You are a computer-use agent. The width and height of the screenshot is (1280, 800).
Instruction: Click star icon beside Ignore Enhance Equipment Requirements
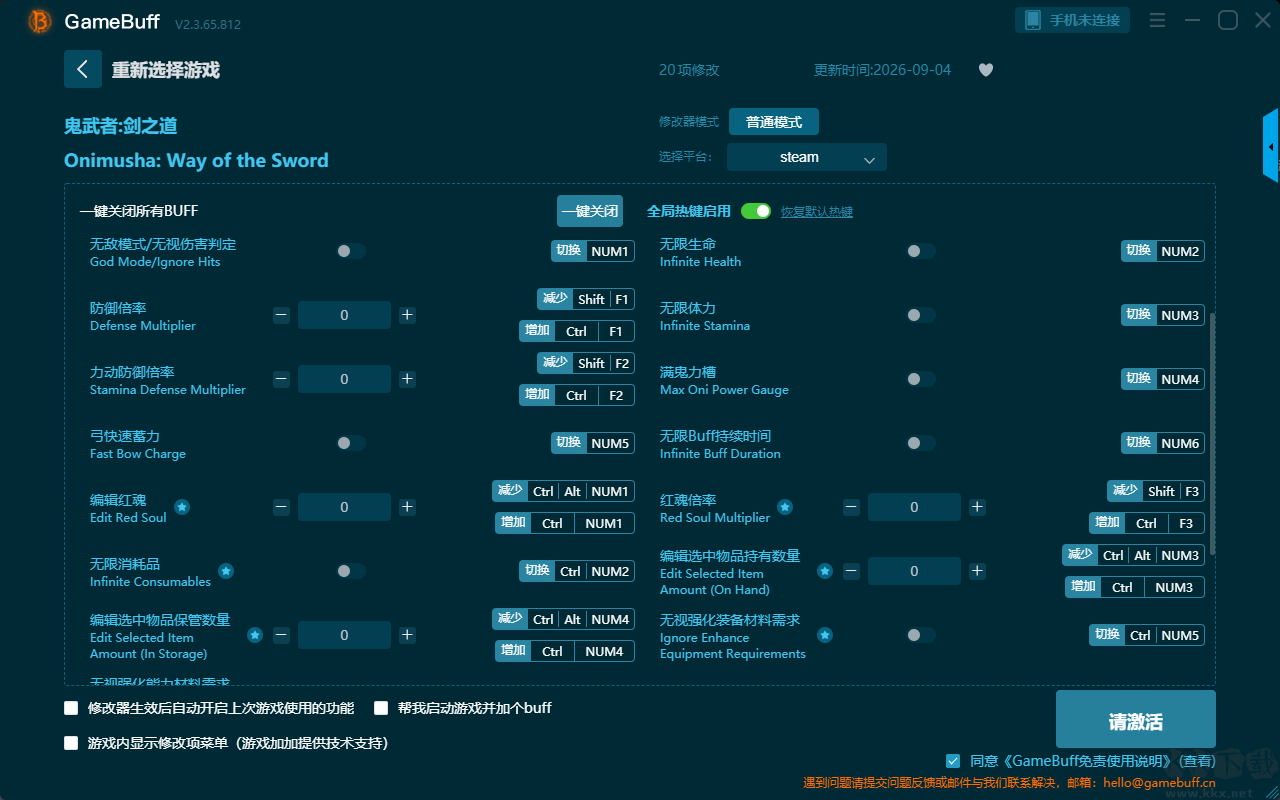(x=825, y=635)
